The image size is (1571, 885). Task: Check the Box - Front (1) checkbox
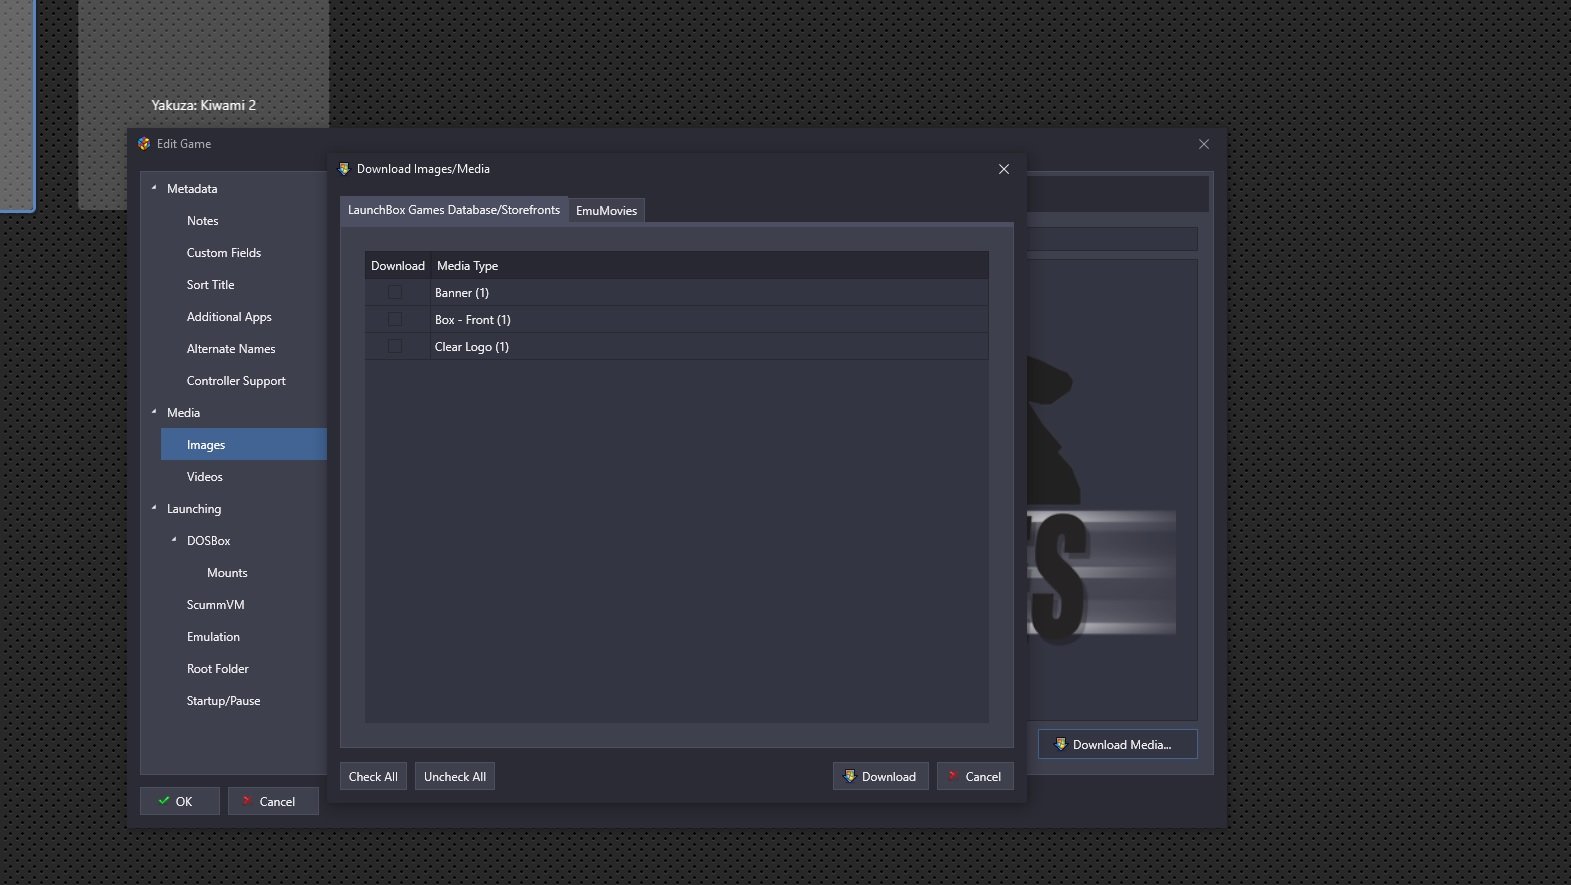(x=395, y=319)
